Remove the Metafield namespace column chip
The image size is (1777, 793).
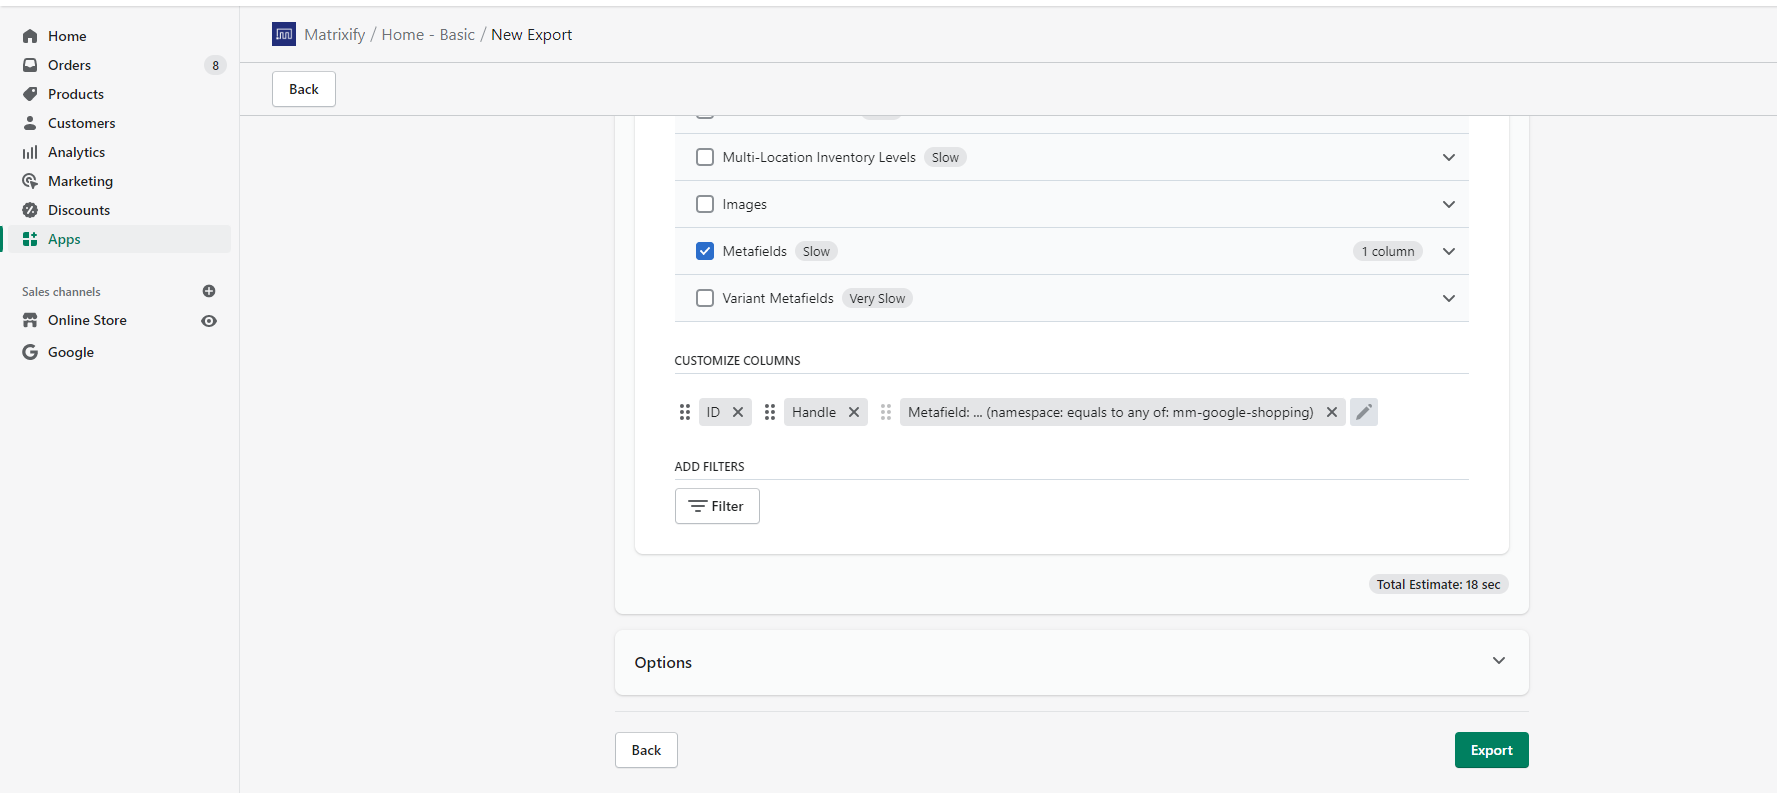click(x=1332, y=412)
